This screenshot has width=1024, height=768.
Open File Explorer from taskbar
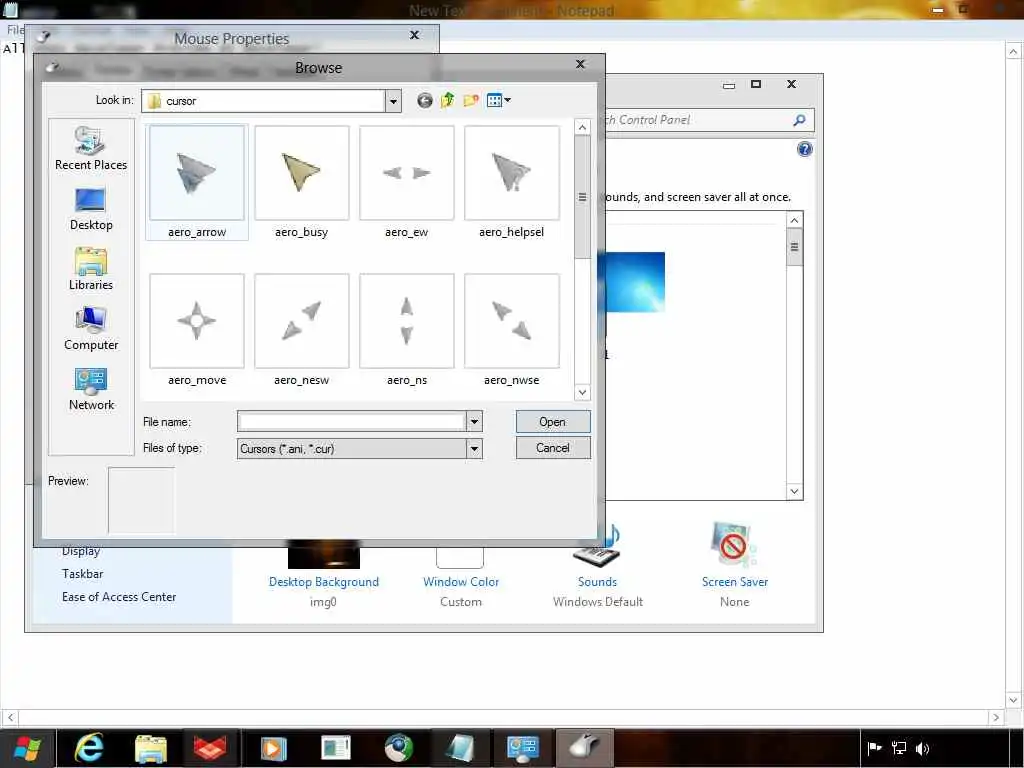tap(151, 748)
